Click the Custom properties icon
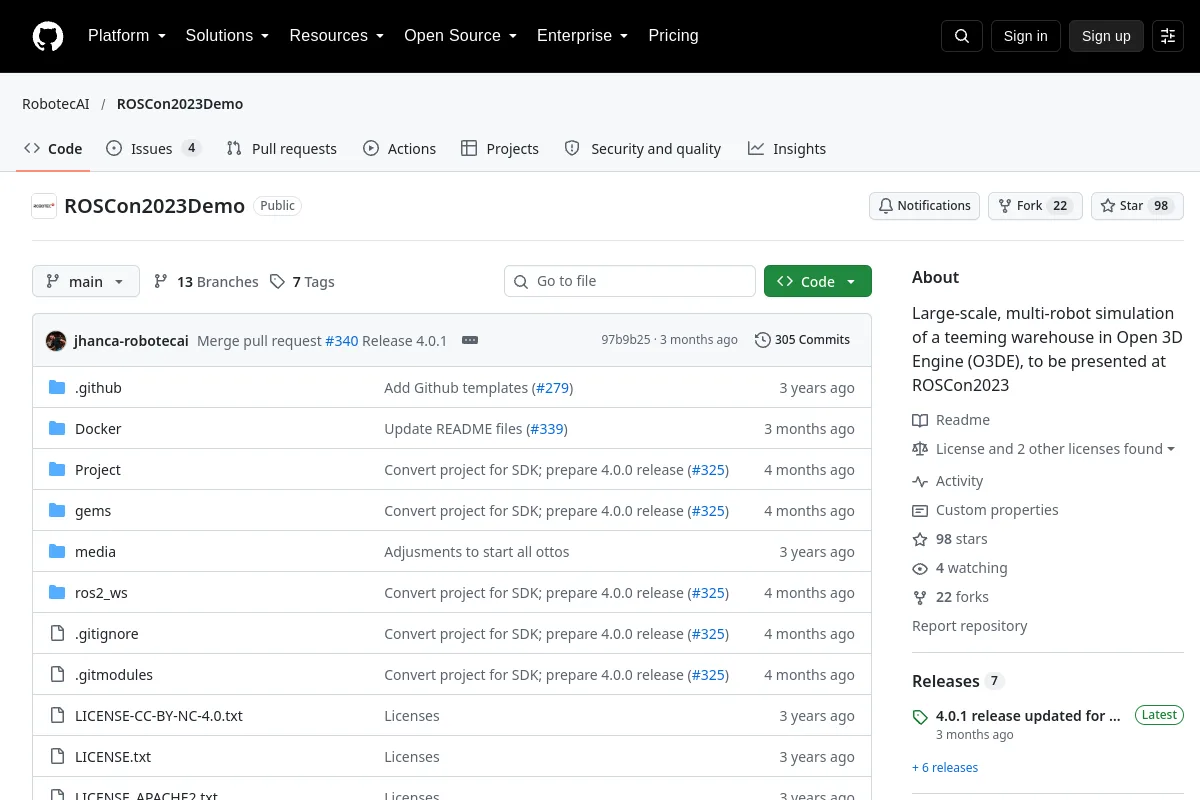This screenshot has height=800, width=1200. pyautogui.click(x=920, y=510)
